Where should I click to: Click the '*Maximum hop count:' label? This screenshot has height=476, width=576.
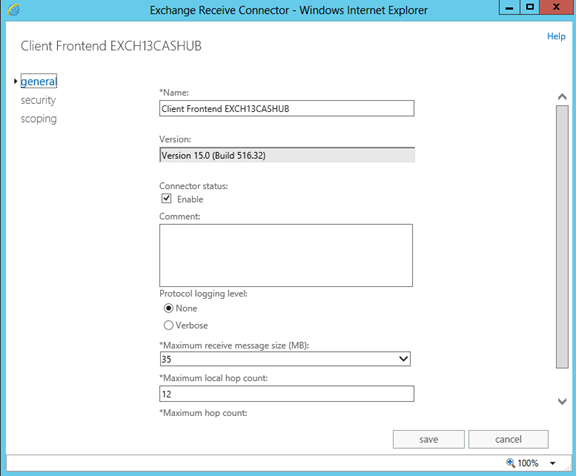pos(203,413)
